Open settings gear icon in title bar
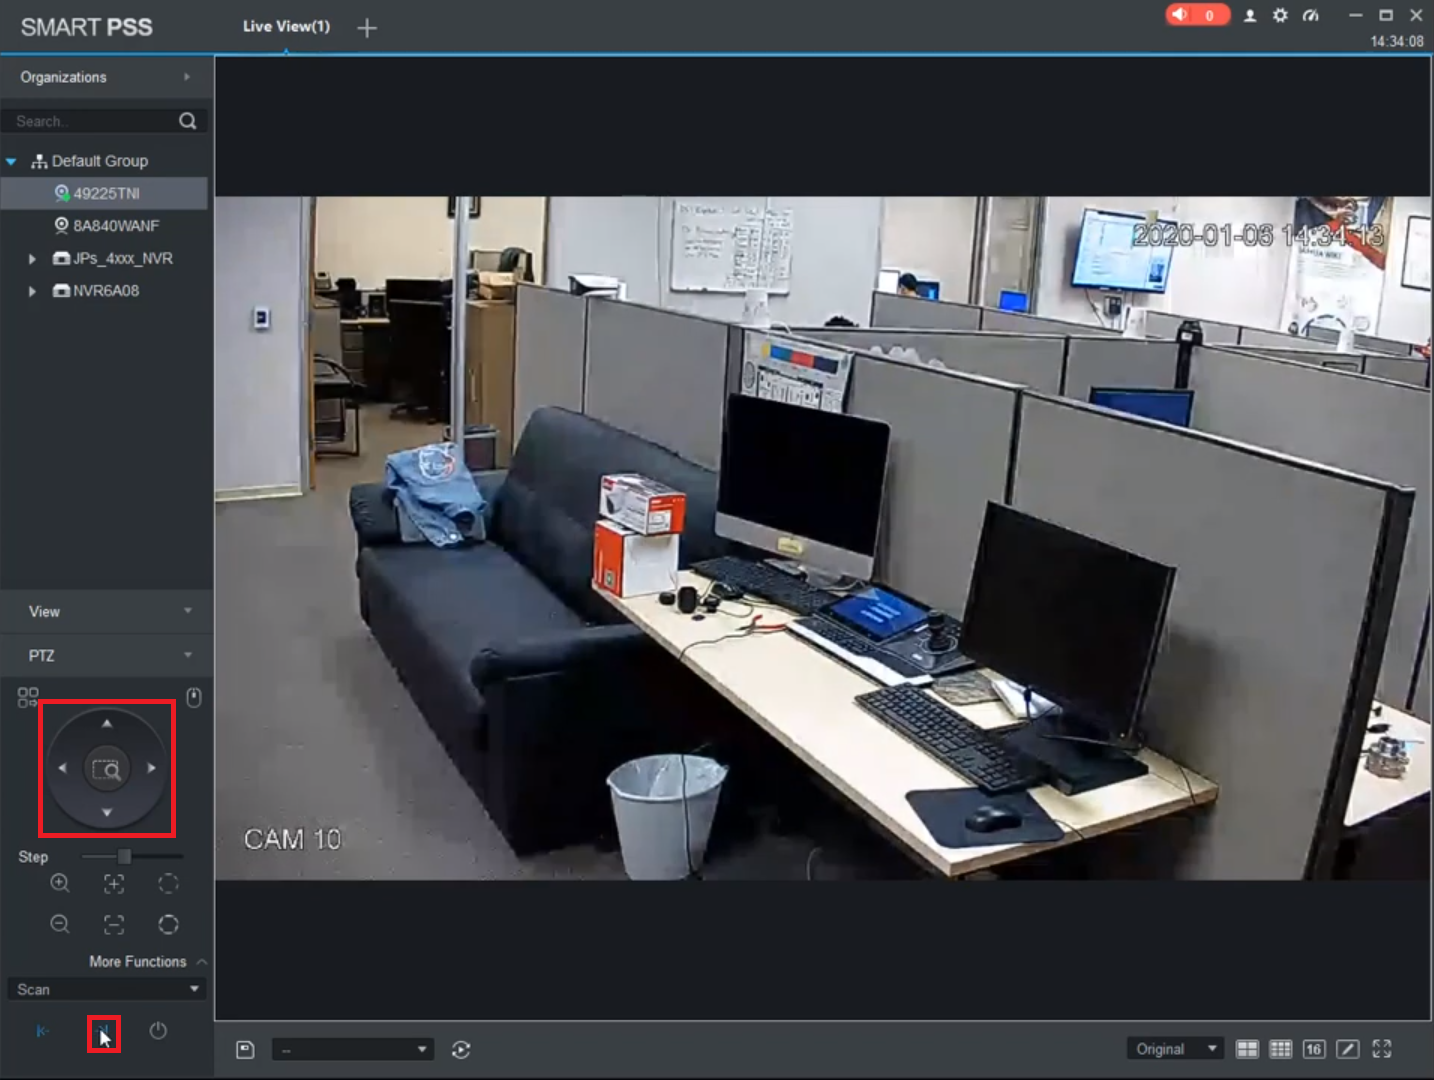Viewport: 1434px width, 1080px height. coord(1280,15)
